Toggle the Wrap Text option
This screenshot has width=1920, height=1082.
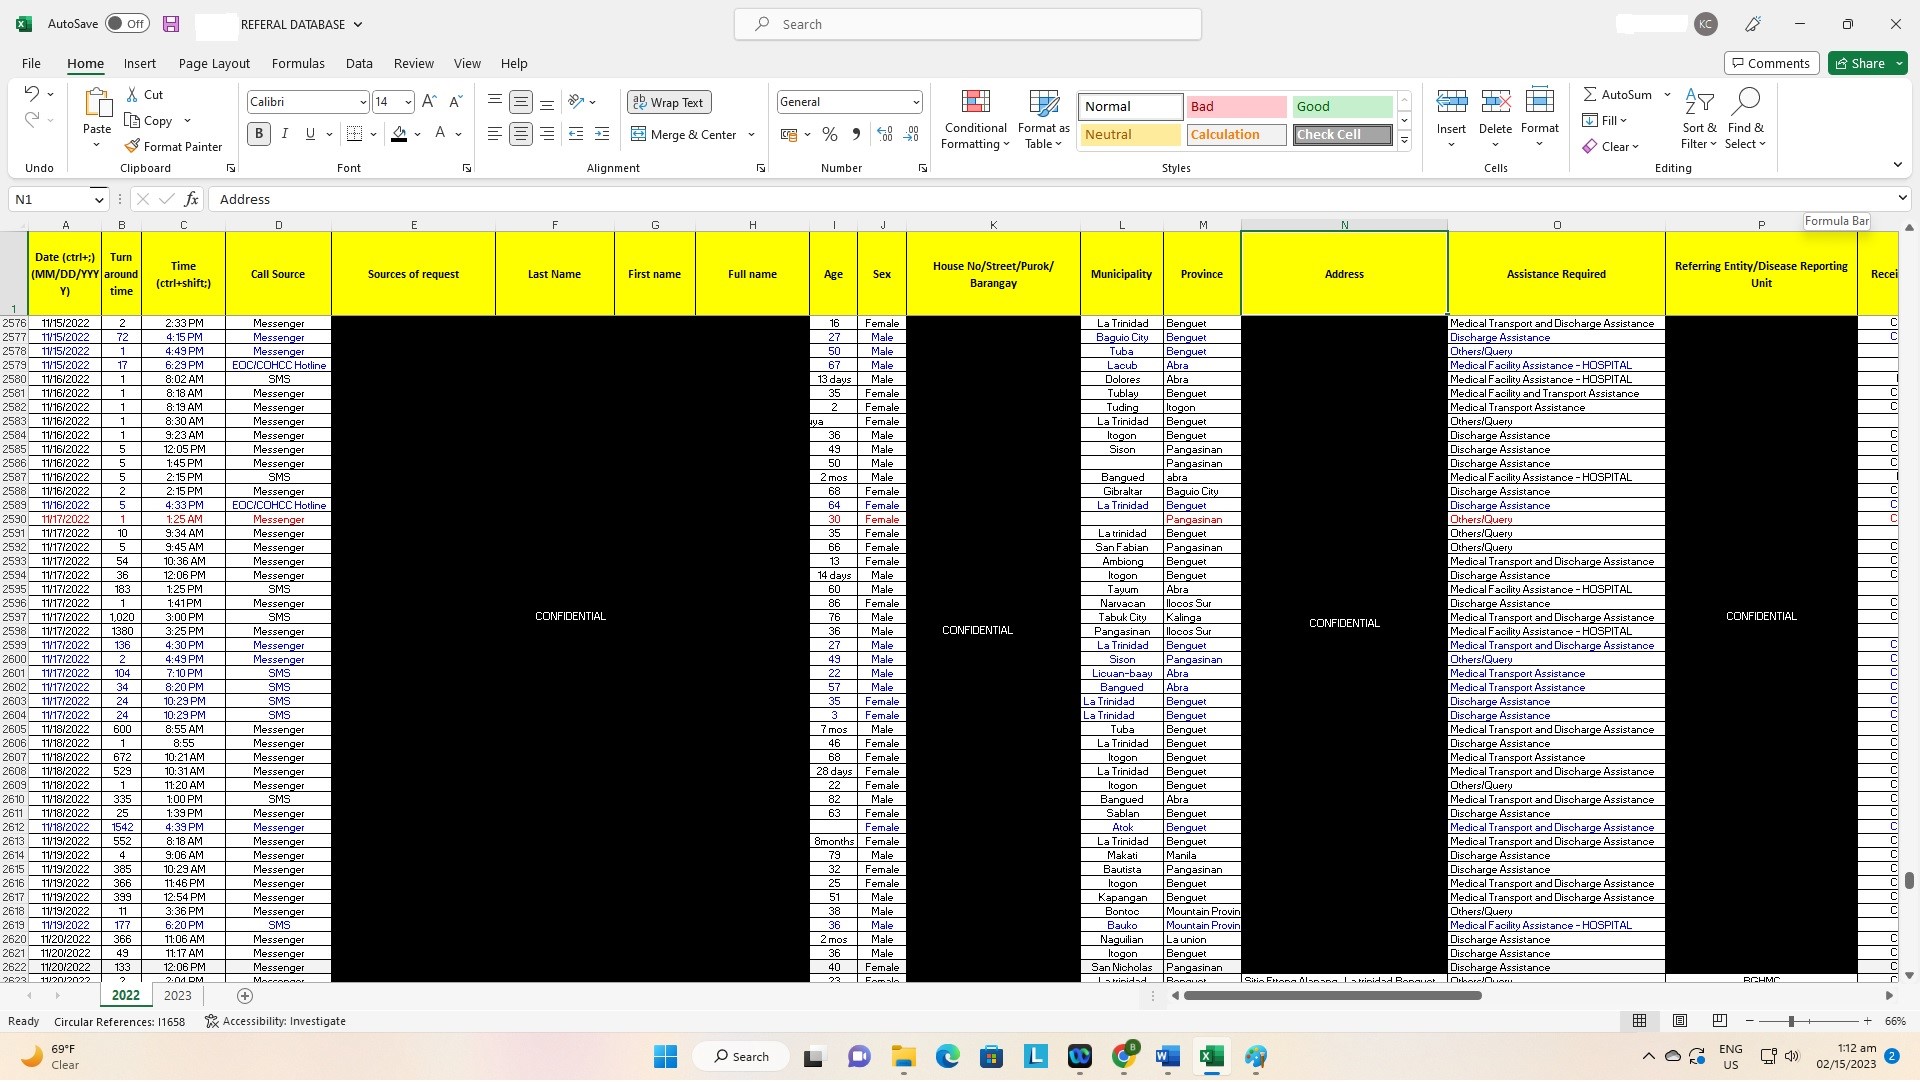pyautogui.click(x=668, y=103)
